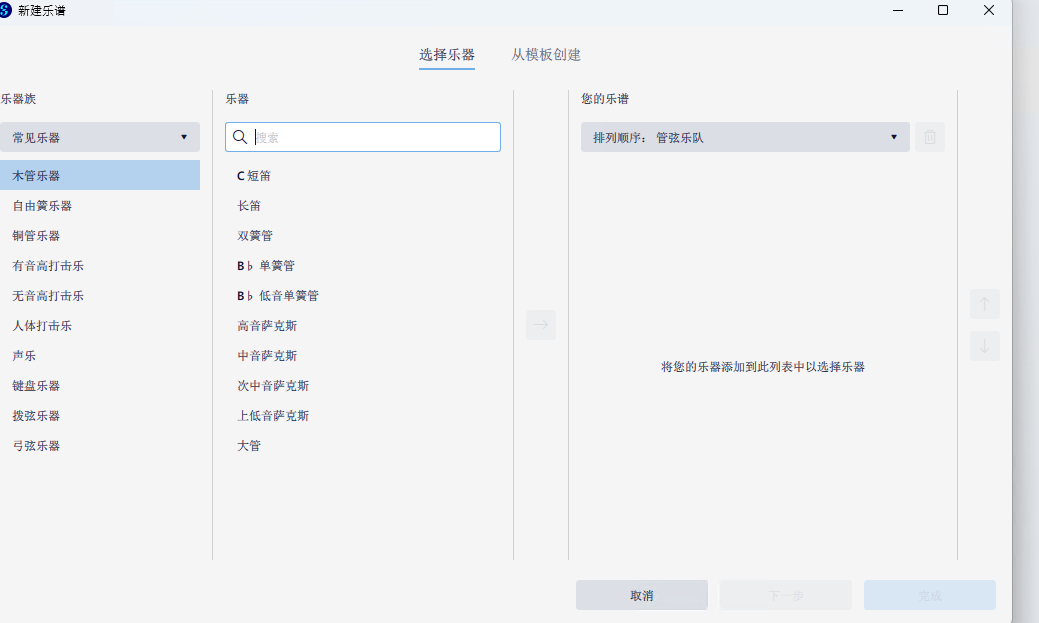
Task: Select the 键盘乐器 family
Action: click(99, 386)
